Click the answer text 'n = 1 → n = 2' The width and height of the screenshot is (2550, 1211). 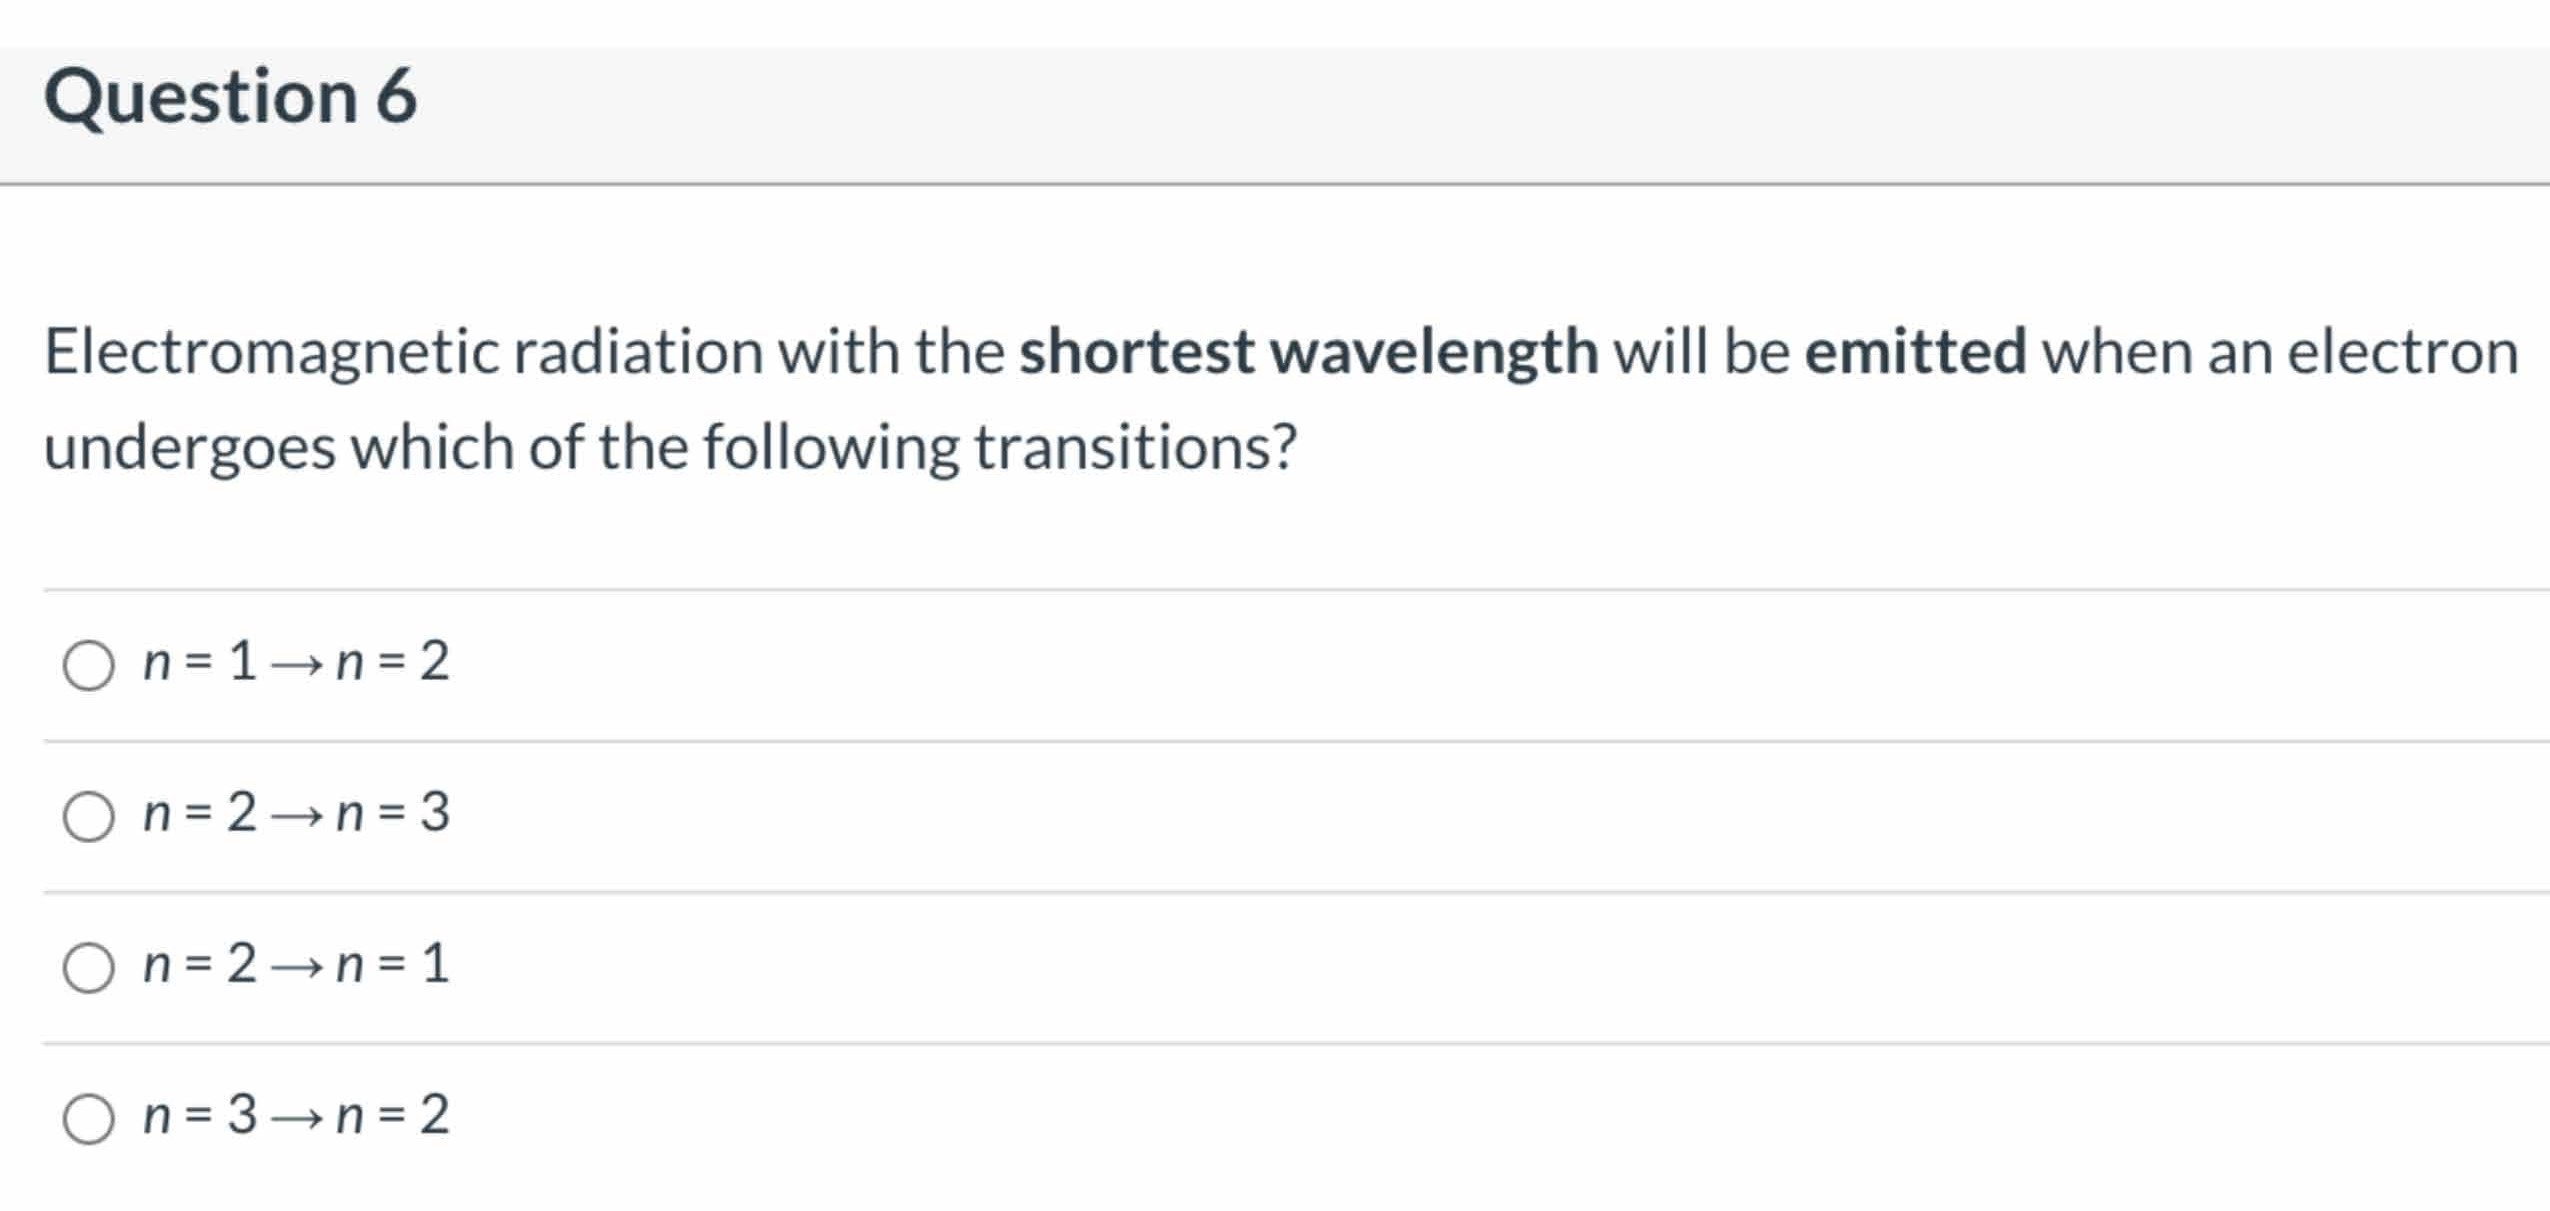click(x=296, y=661)
